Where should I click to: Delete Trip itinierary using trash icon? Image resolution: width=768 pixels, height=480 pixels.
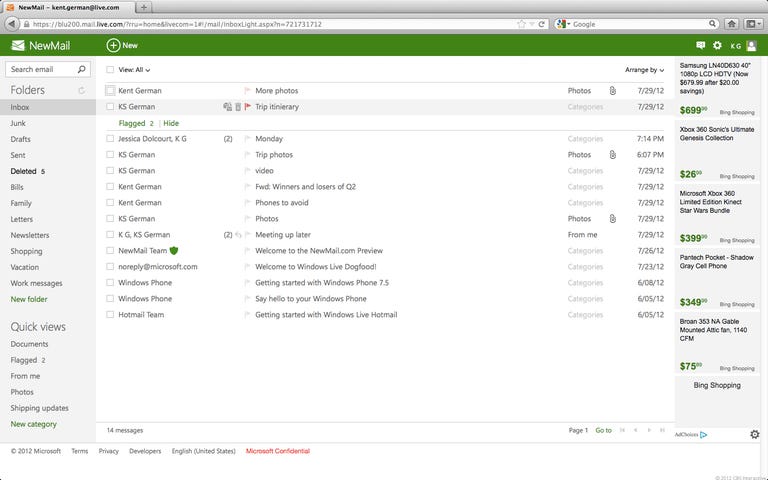click(238, 107)
